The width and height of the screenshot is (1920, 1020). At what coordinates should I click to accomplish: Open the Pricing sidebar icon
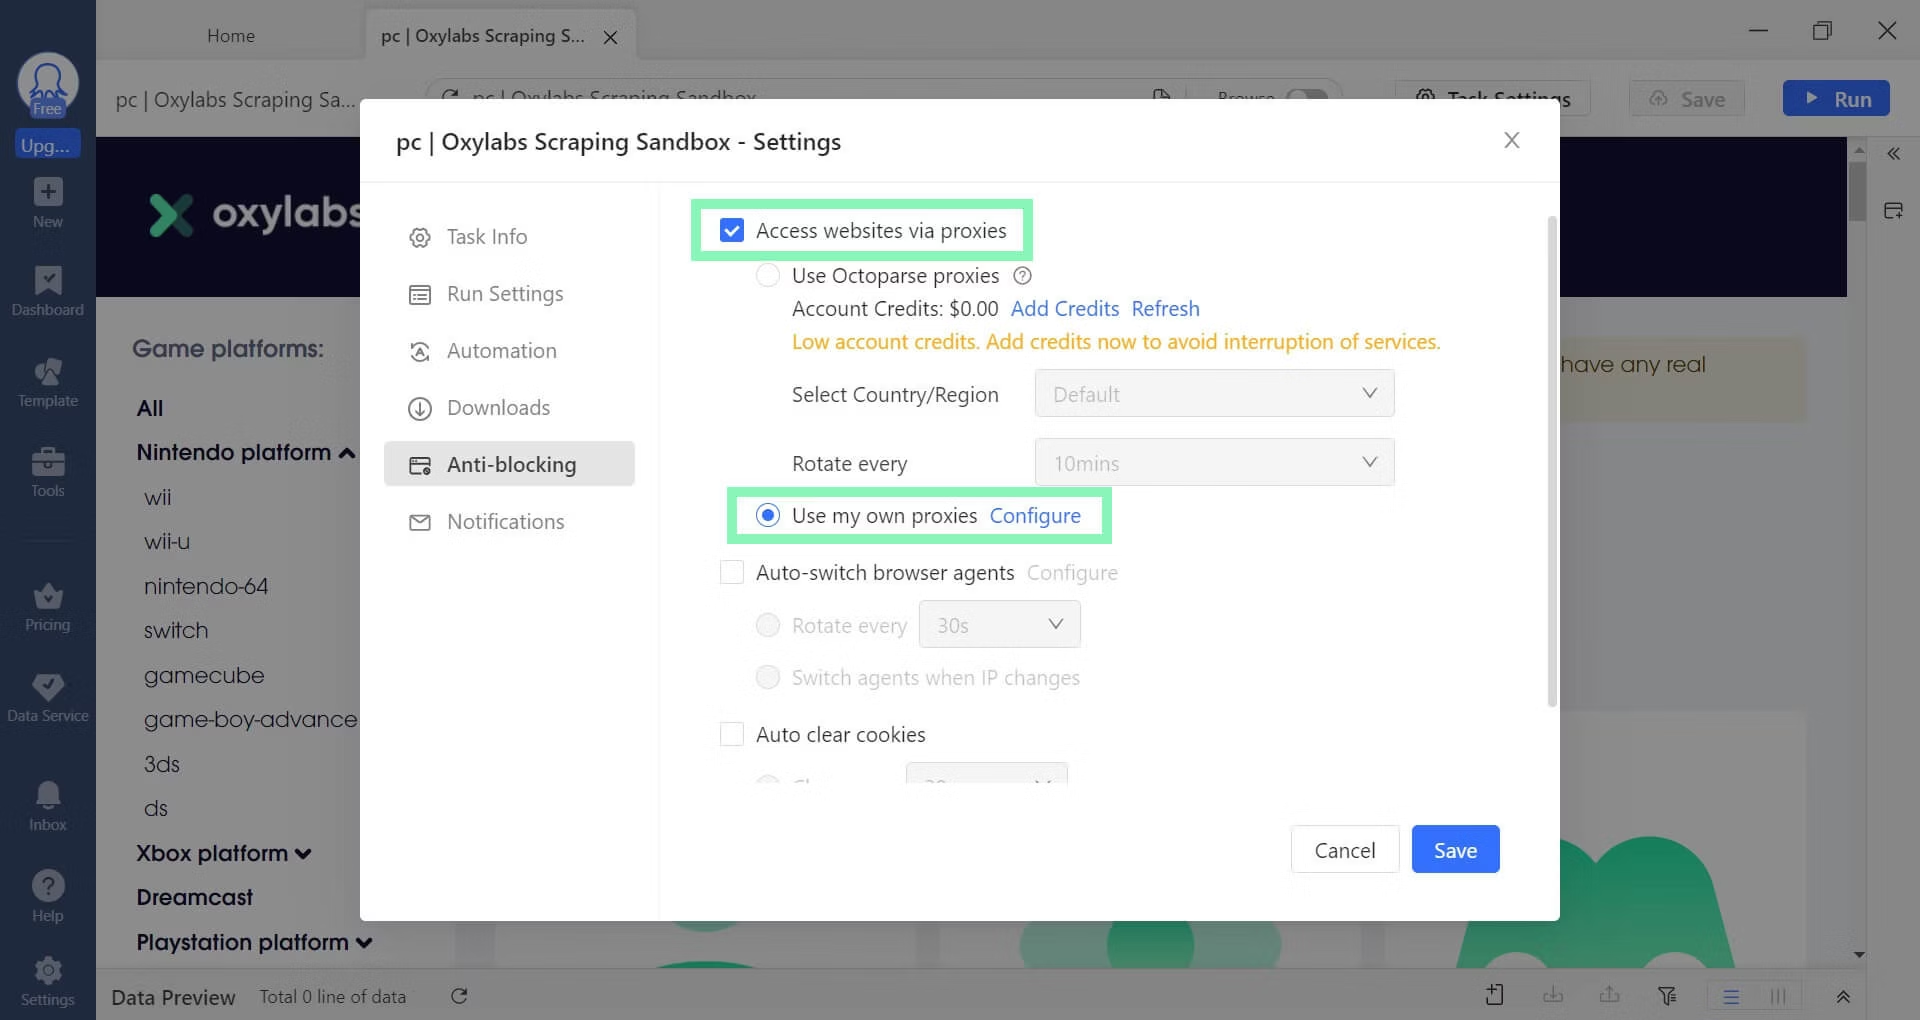point(47,597)
